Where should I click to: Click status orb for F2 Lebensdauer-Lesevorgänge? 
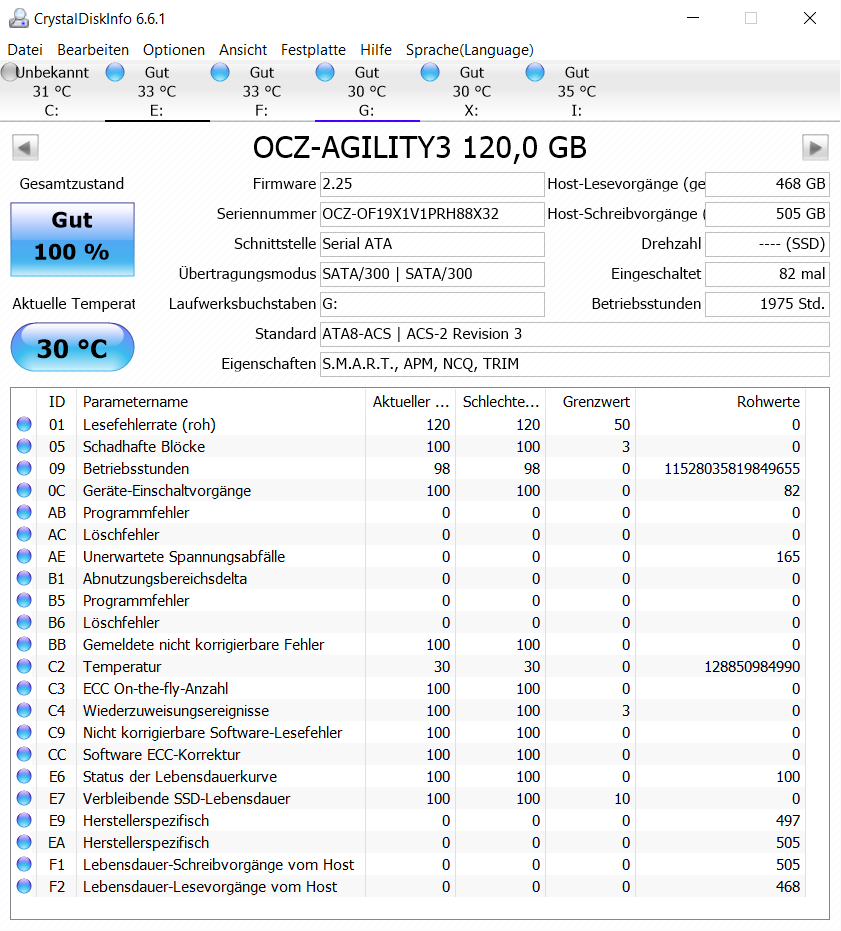point(24,885)
